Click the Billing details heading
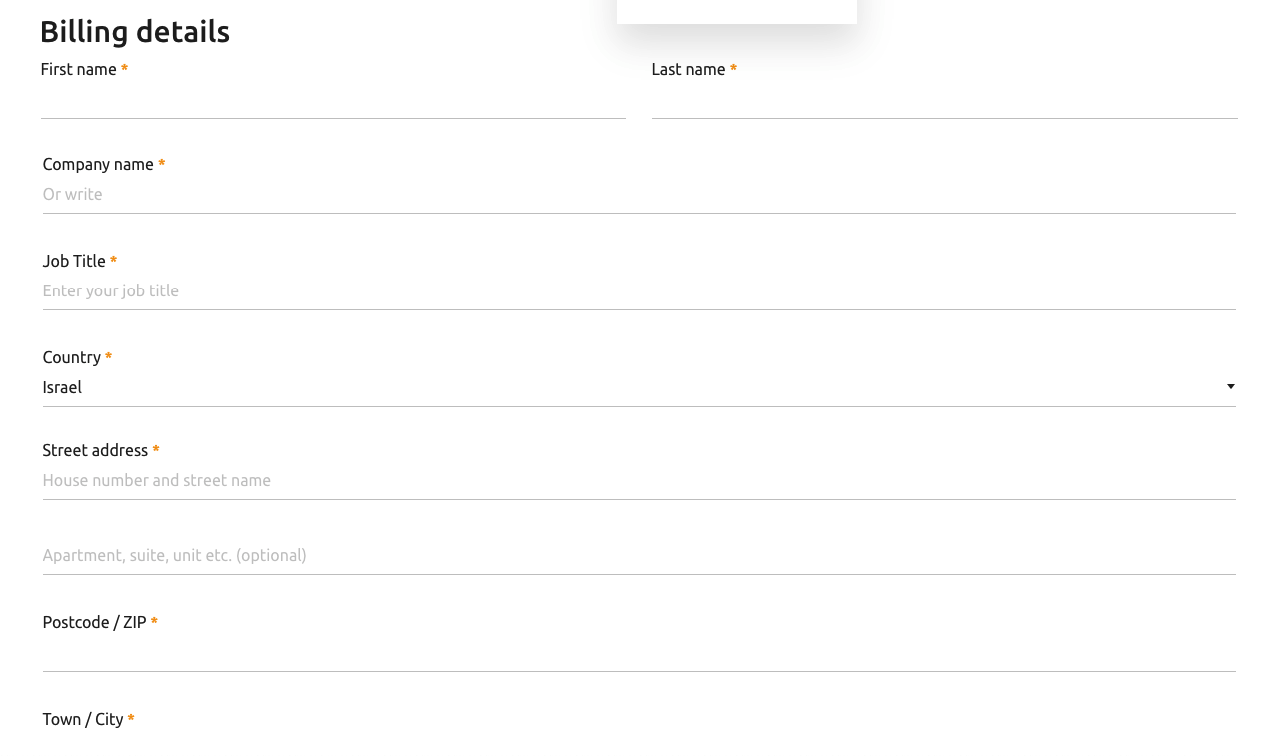The width and height of the screenshot is (1287, 756). [x=135, y=32]
